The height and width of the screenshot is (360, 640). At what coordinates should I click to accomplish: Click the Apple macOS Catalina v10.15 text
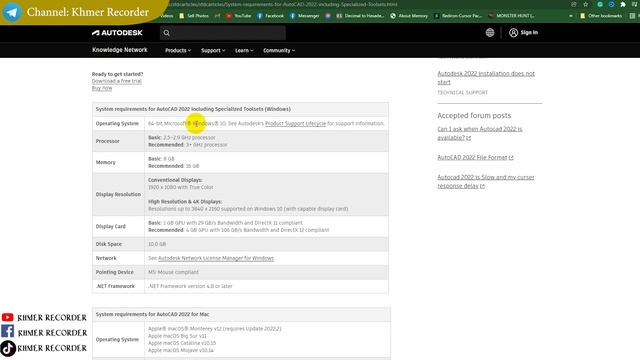(182, 343)
